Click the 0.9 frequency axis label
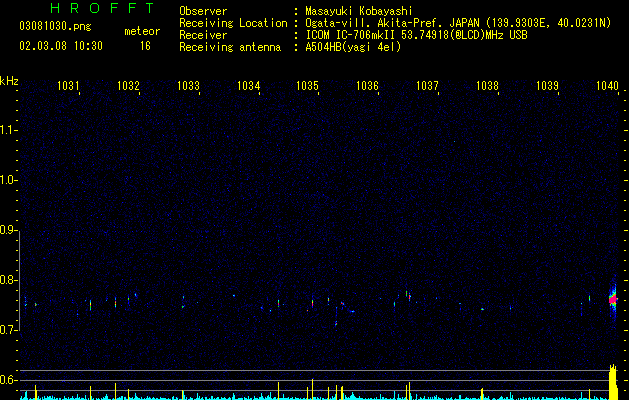 [x=8, y=230]
